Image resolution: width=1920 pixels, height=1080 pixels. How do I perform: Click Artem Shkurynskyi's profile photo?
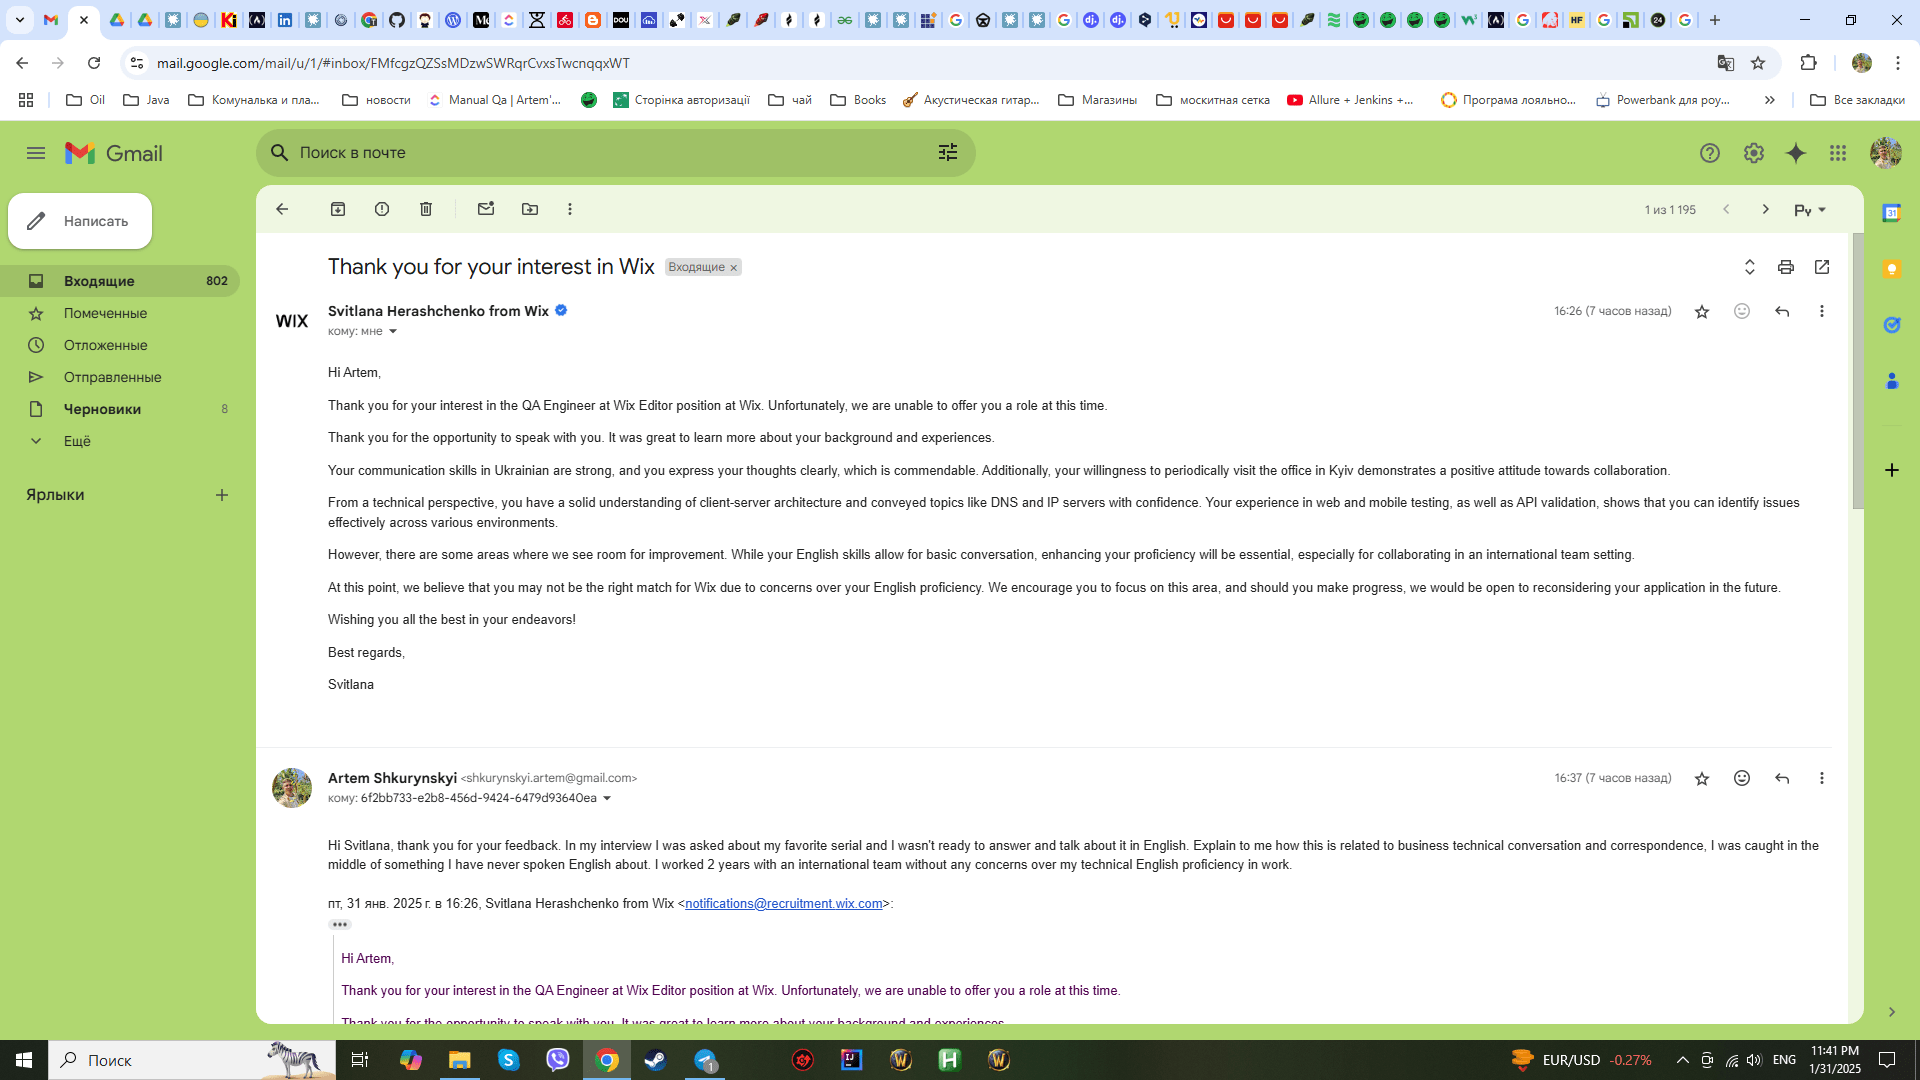pyautogui.click(x=292, y=788)
